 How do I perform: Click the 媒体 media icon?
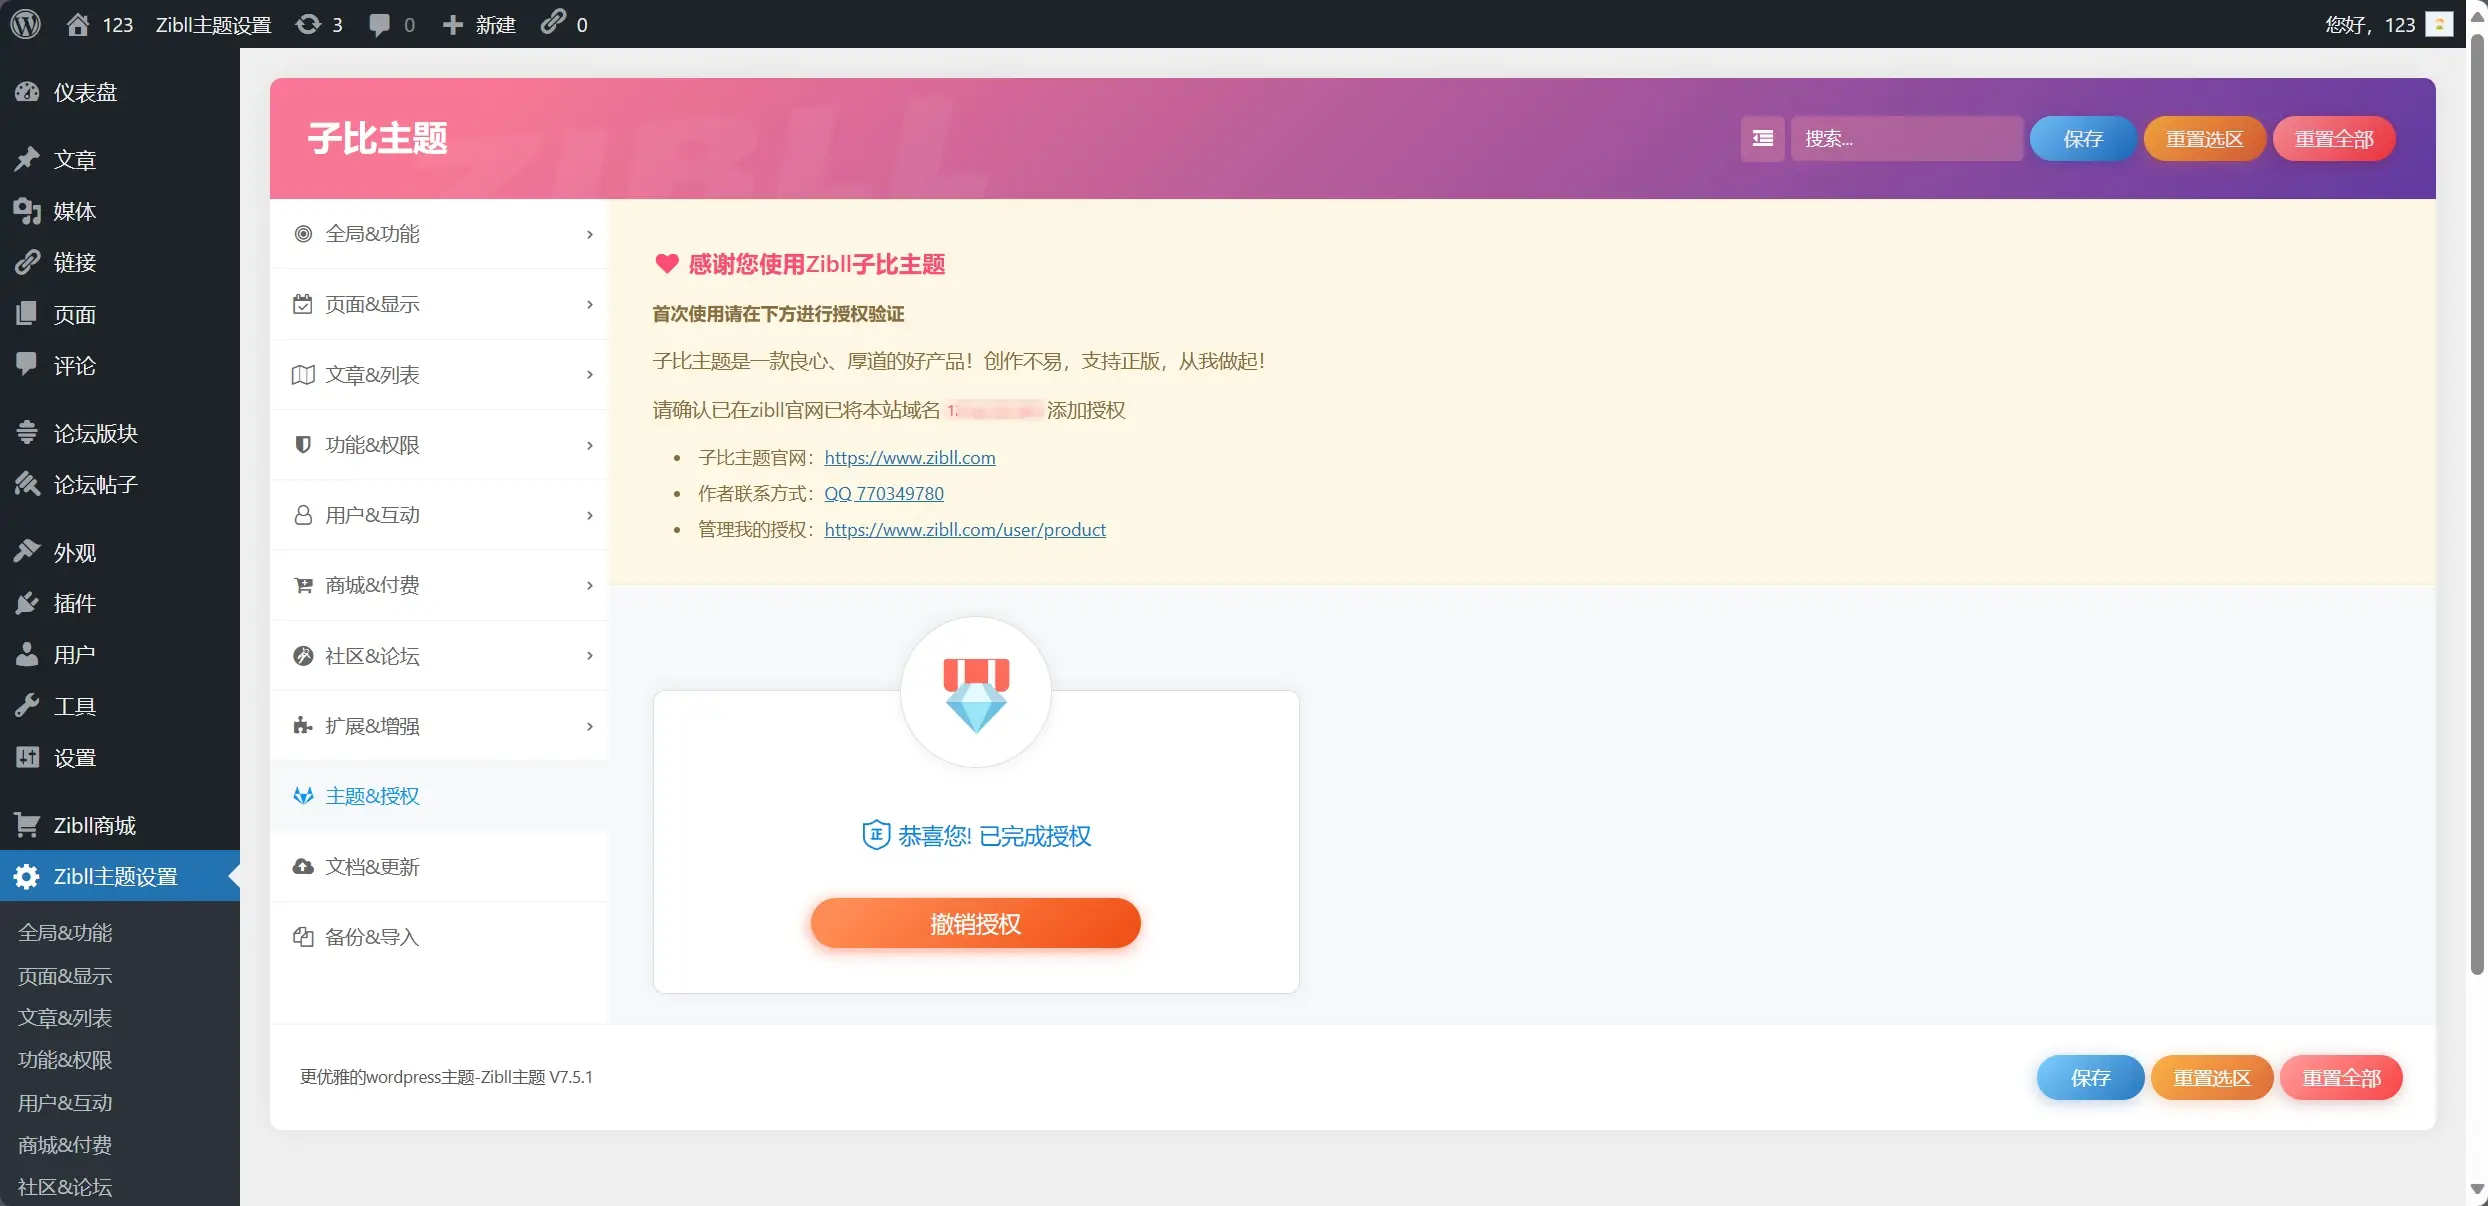coord(27,211)
